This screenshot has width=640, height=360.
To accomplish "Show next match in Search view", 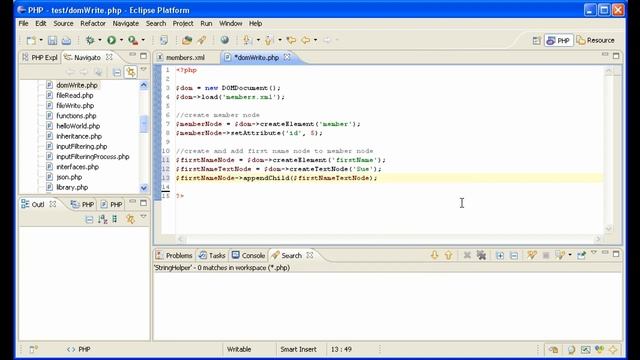I will click(x=434, y=255).
